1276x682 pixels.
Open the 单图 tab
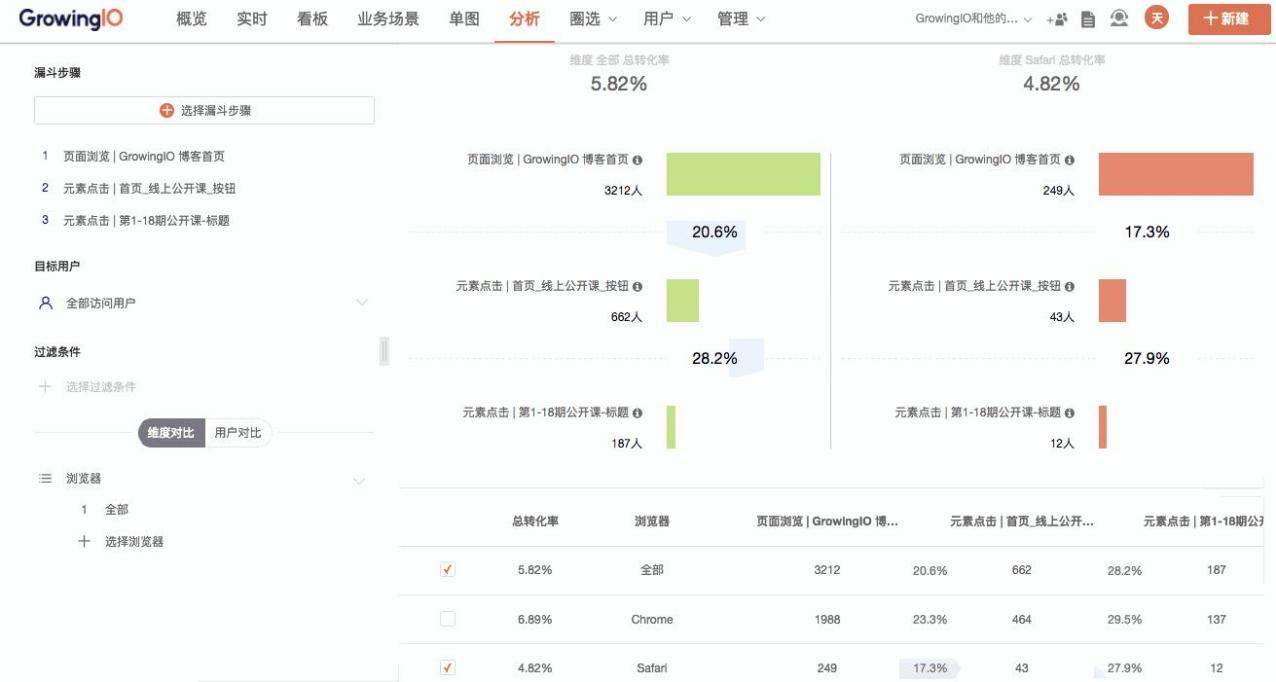pyautogui.click(x=464, y=19)
